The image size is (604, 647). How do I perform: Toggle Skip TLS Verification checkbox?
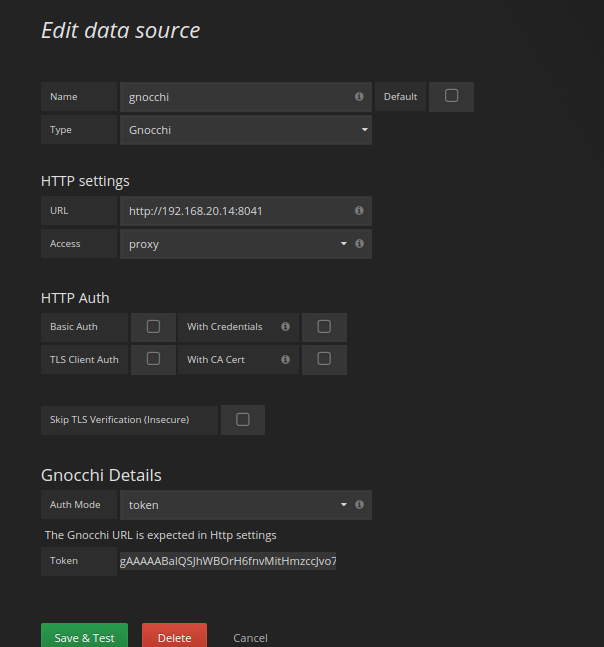pyautogui.click(x=242, y=420)
